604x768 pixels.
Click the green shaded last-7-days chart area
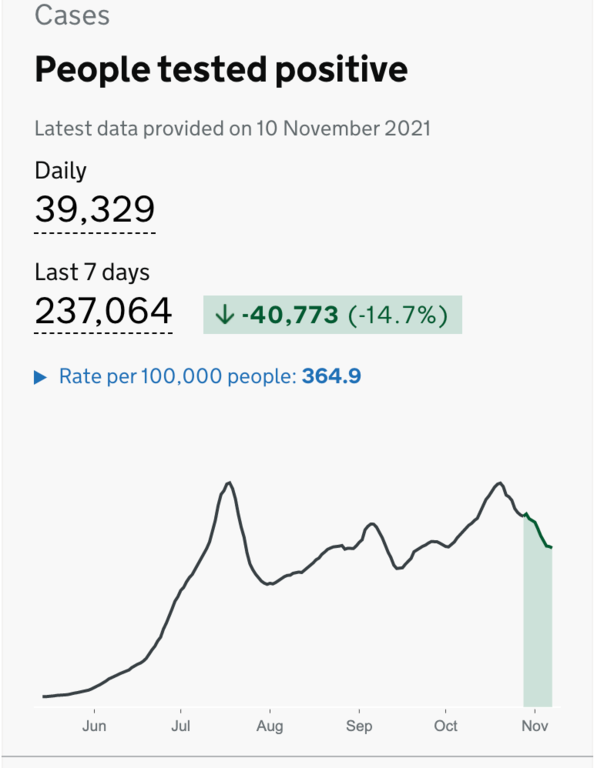538,630
